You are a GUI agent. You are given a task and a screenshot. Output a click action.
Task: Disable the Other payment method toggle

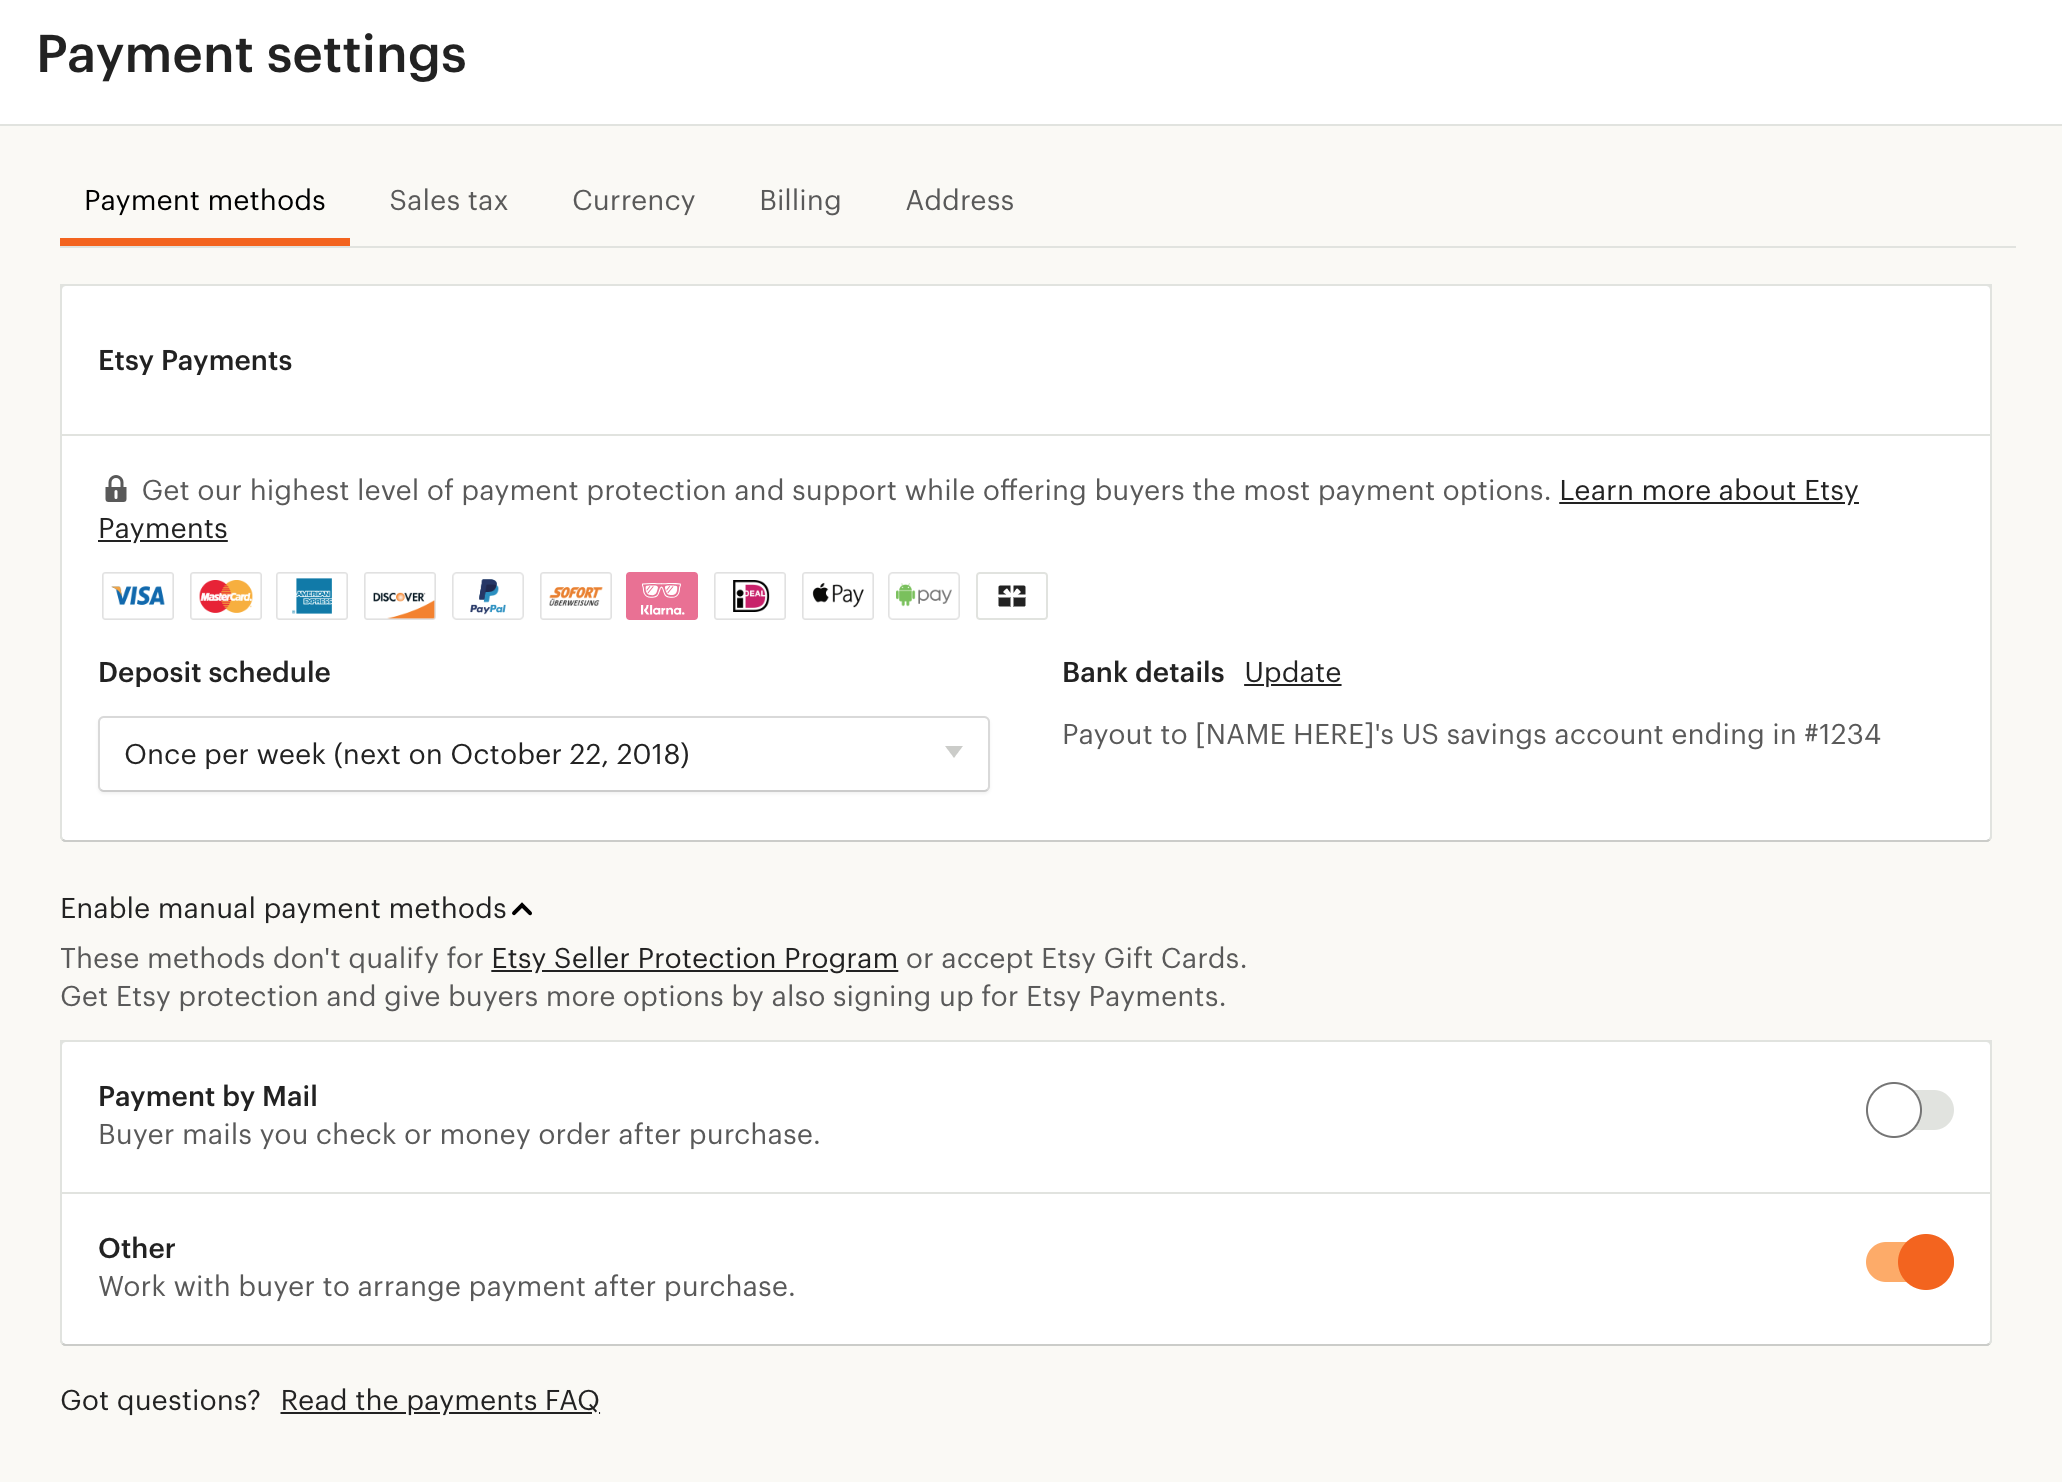click(1908, 1263)
